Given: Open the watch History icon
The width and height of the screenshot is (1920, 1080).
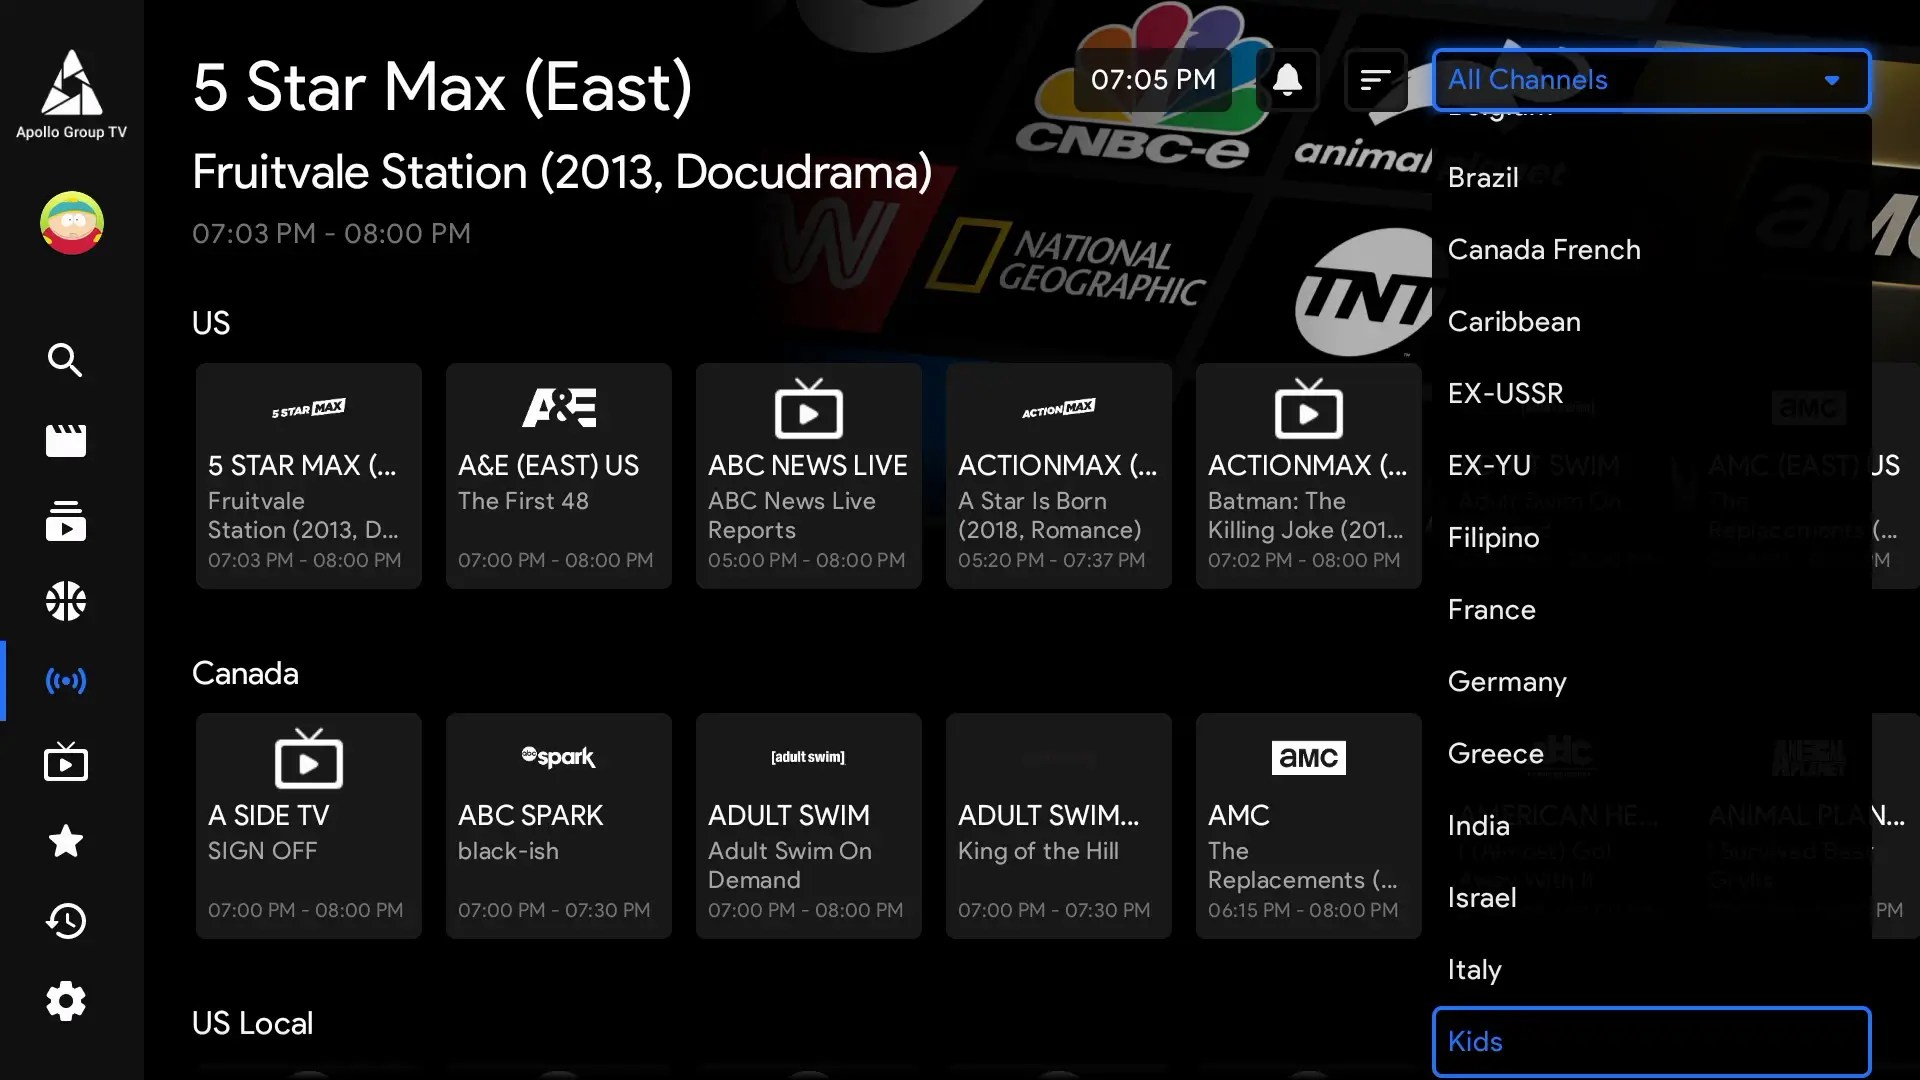Looking at the screenshot, I should point(65,921).
